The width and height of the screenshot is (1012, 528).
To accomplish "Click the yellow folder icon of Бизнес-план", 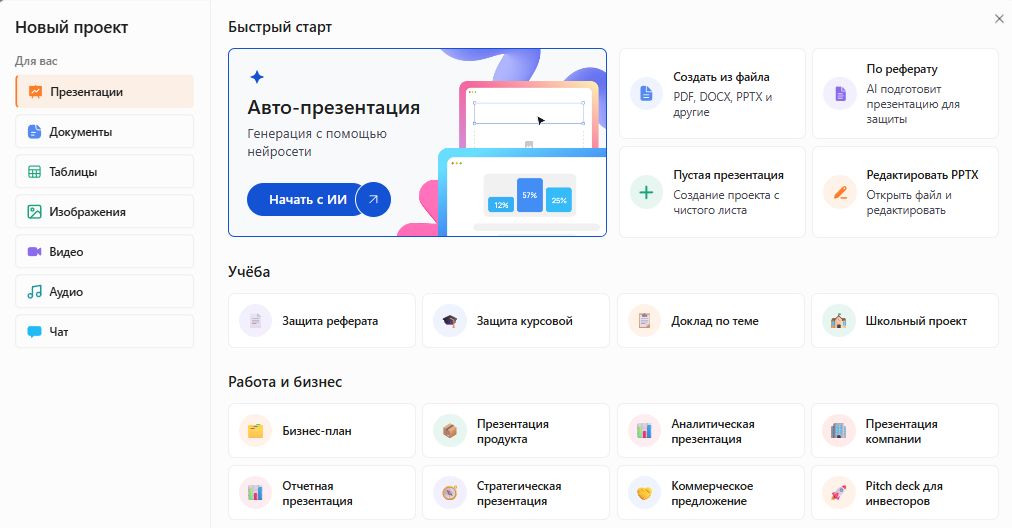I will pyautogui.click(x=256, y=431).
